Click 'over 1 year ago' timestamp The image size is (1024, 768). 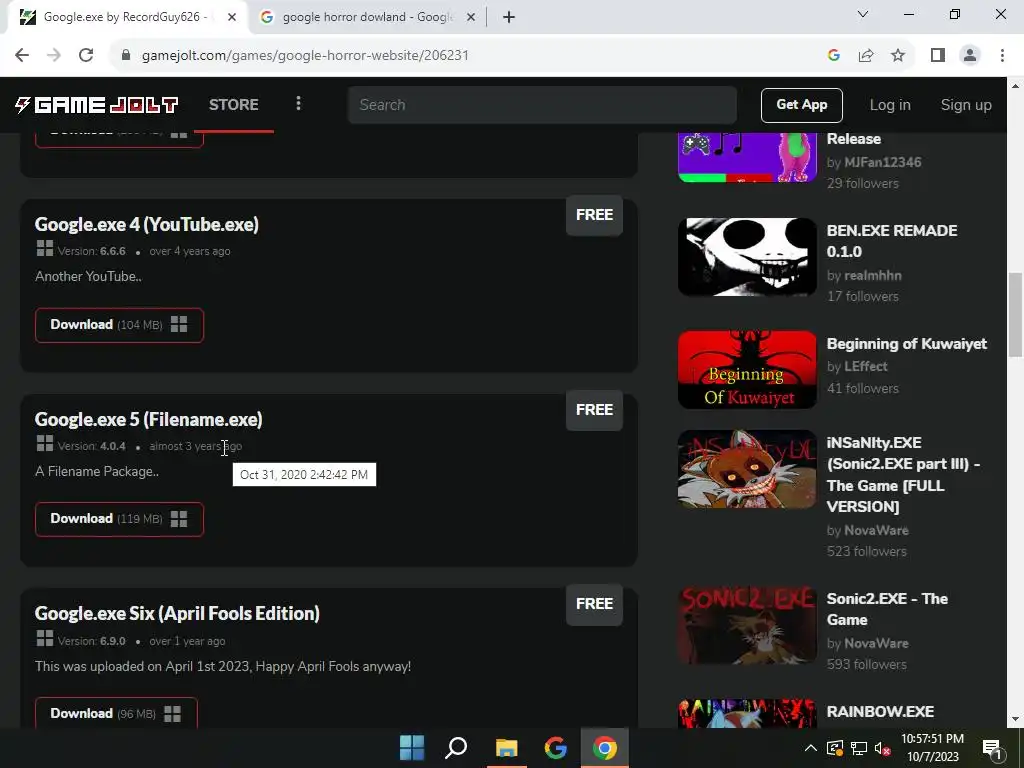click(x=187, y=641)
